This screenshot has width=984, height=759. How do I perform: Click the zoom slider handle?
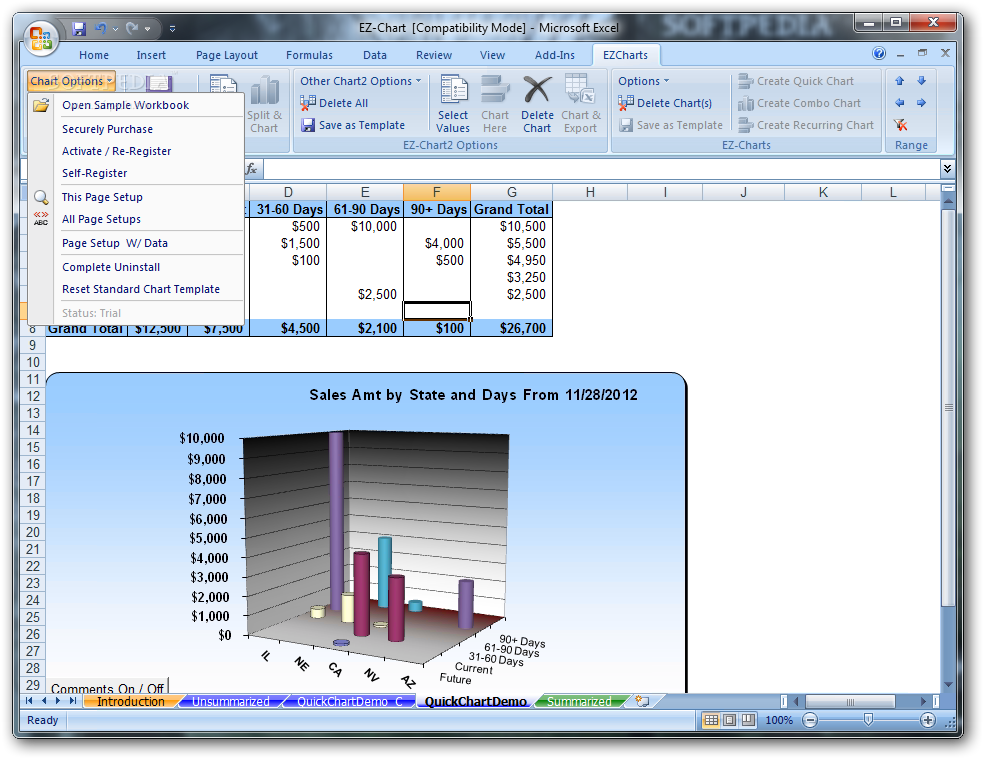[x=869, y=719]
